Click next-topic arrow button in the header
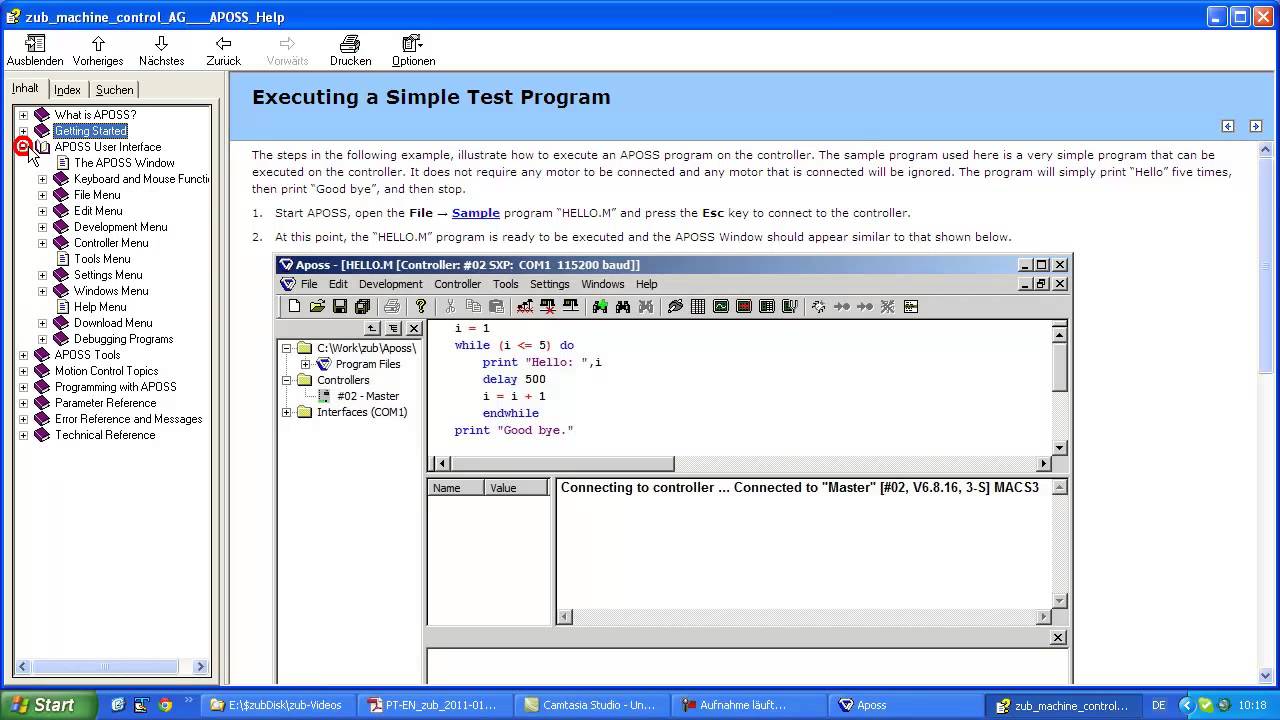 pos(1256,126)
